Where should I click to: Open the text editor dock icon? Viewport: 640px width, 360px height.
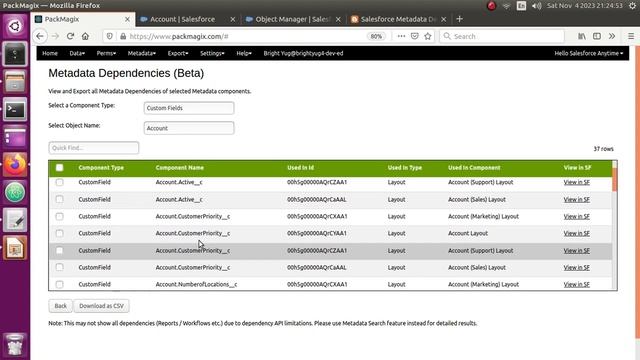tap(15, 220)
